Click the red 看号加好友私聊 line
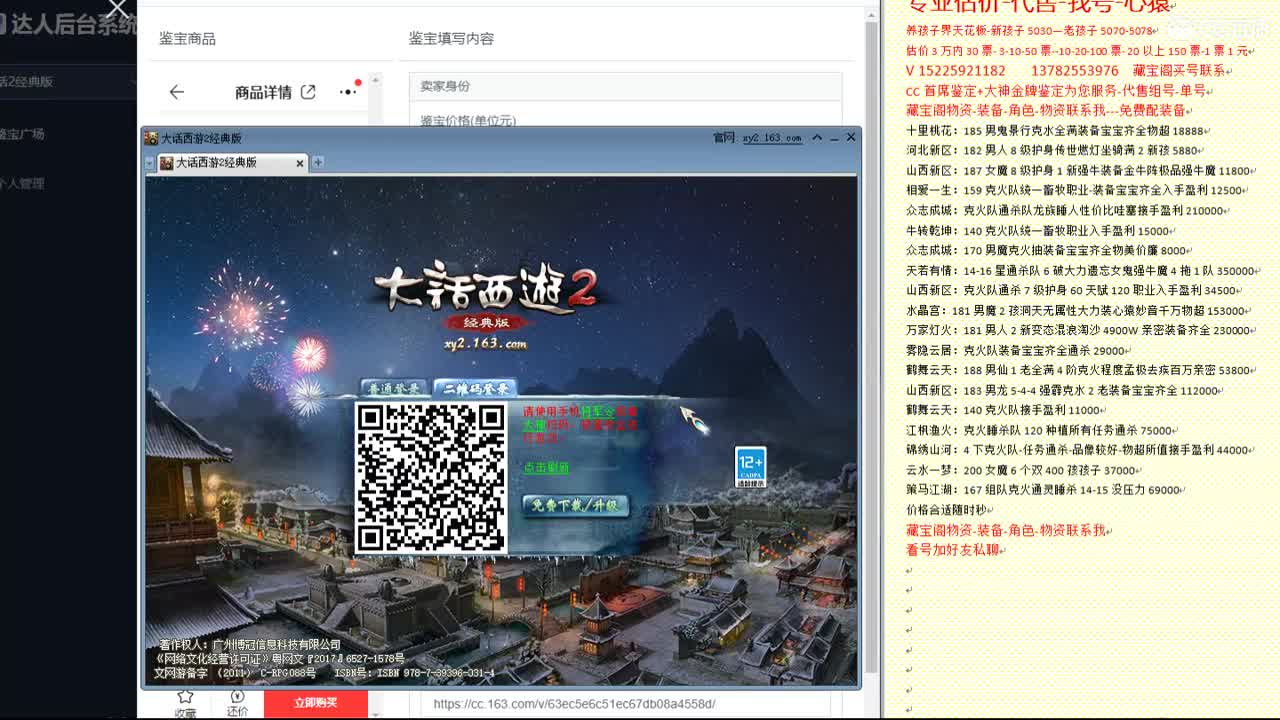 point(955,551)
